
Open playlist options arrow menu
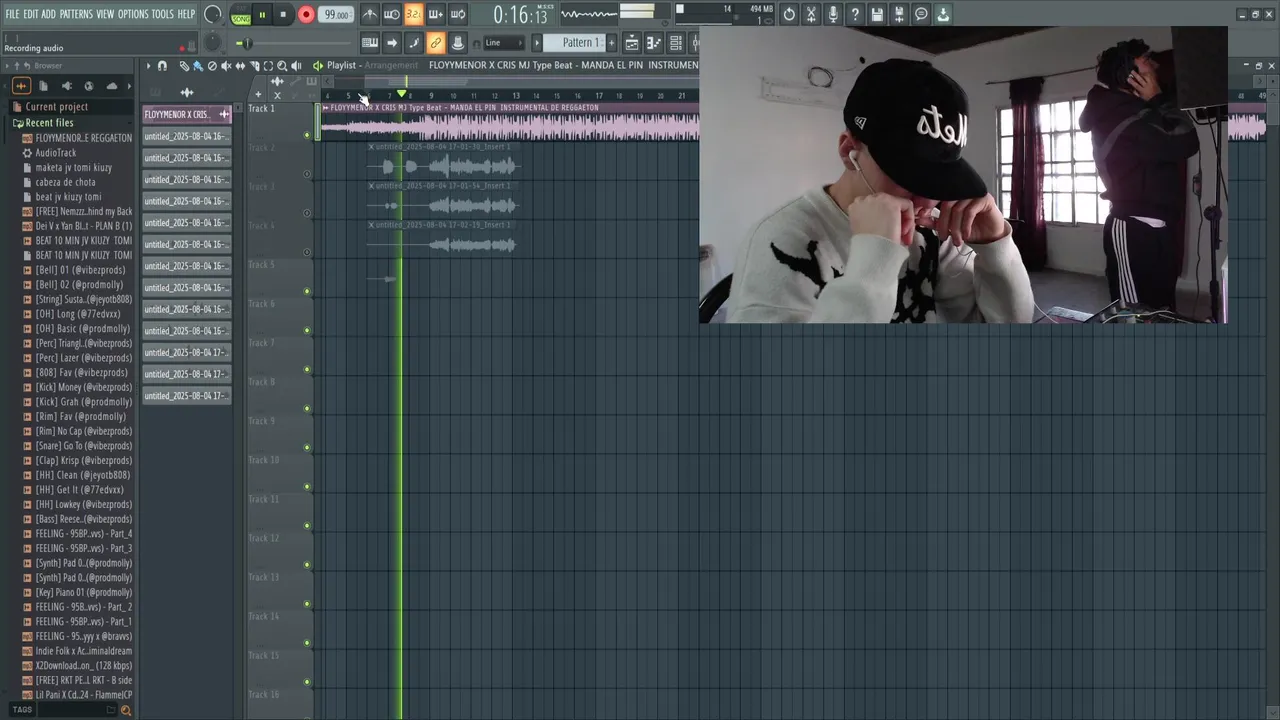148,66
